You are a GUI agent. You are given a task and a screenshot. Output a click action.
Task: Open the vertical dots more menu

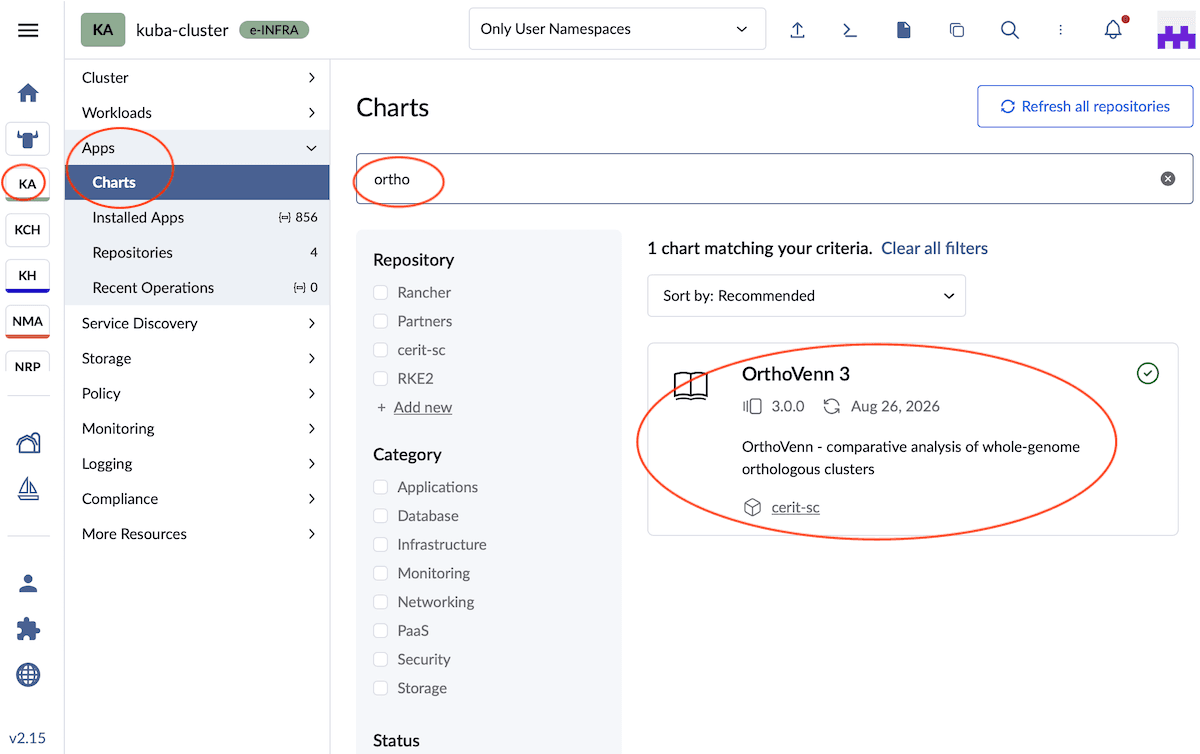click(x=1060, y=30)
